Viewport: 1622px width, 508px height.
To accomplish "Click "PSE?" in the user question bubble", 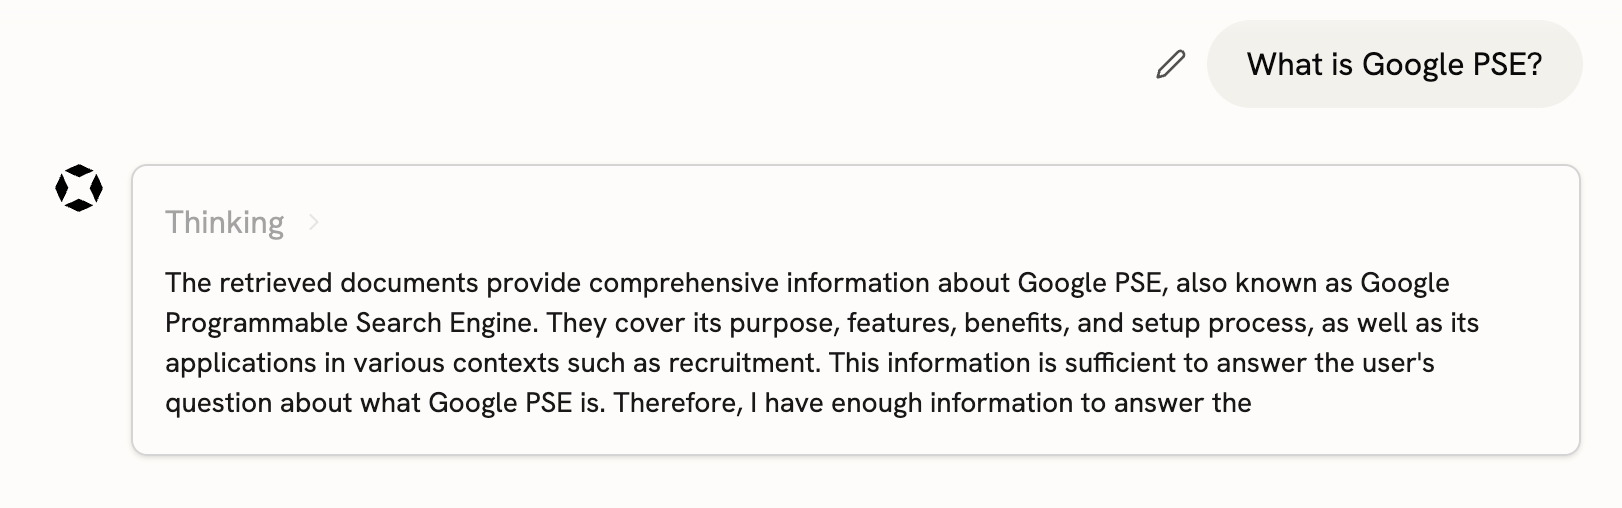I will point(1508,65).
